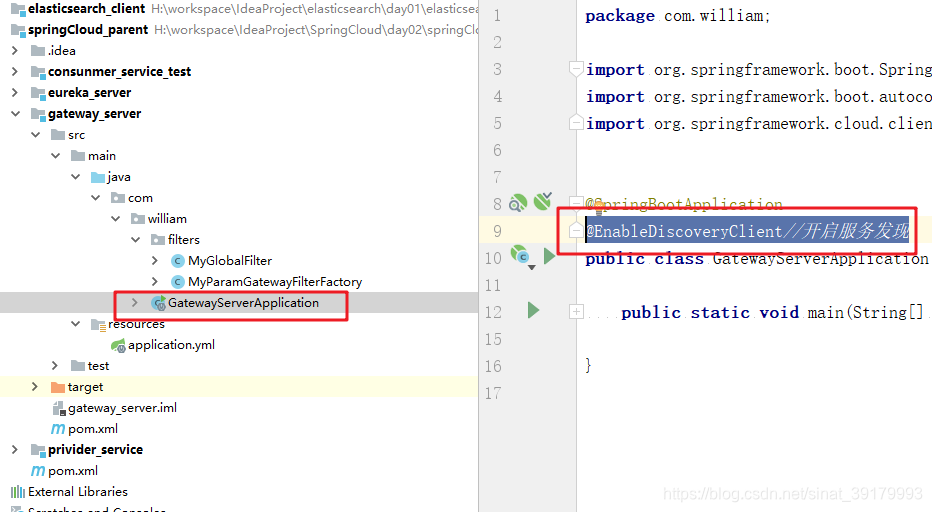
Task: Collapse the com package chevron
Action: (96, 197)
